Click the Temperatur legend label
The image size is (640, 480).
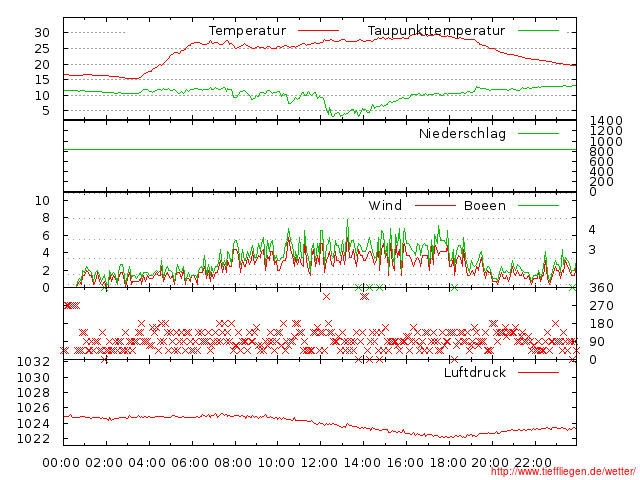click(247, 31)
